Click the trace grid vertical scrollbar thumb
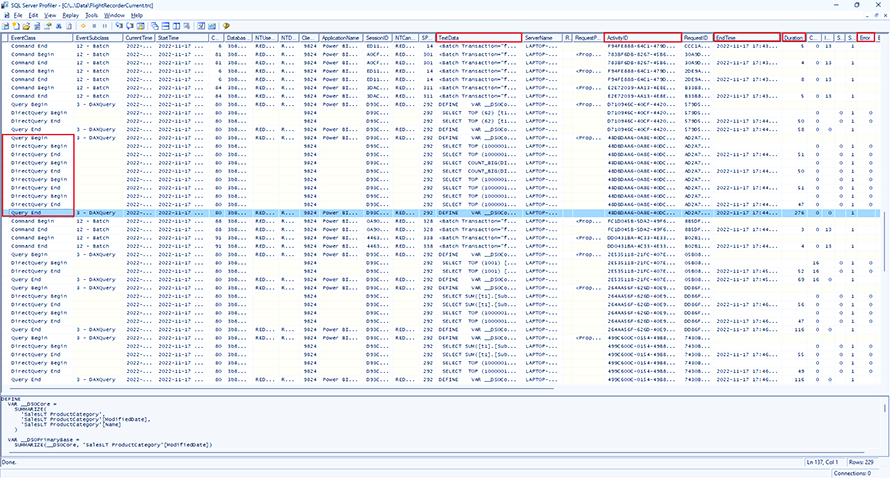The width and height of the screenshot is (890, 478). (884, 241)
